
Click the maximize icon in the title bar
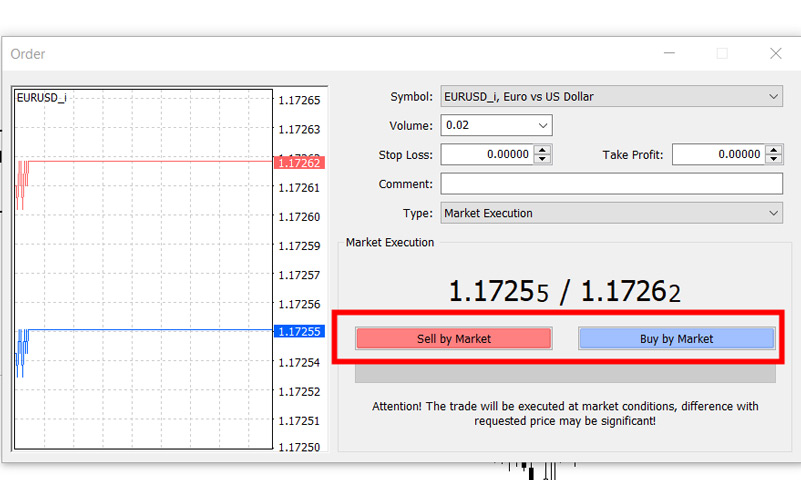722,54
